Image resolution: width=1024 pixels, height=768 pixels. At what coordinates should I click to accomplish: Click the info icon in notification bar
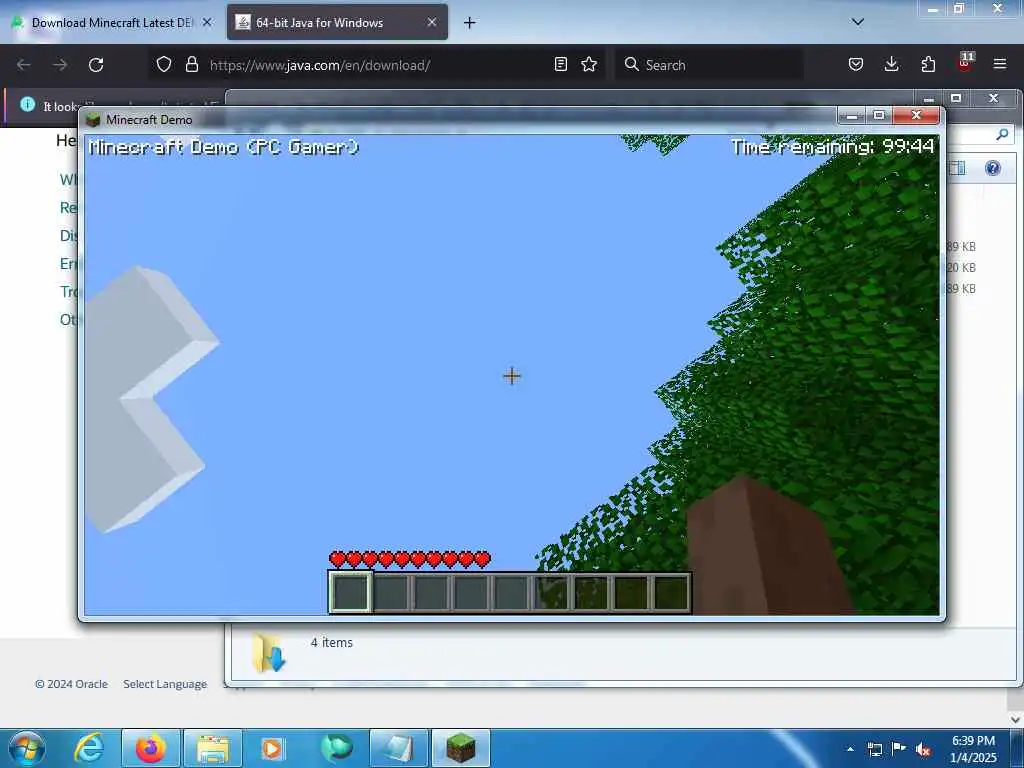27,104
